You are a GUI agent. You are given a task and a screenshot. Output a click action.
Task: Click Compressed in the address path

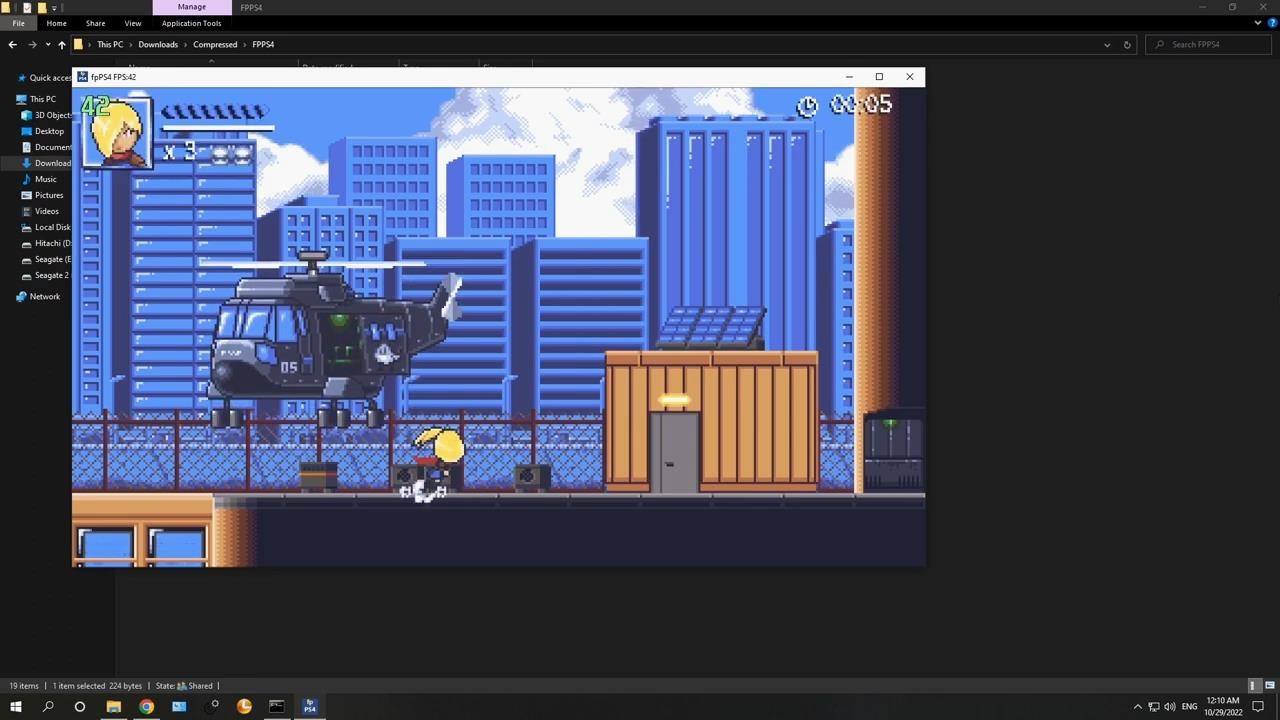click(x=215, y=44)
